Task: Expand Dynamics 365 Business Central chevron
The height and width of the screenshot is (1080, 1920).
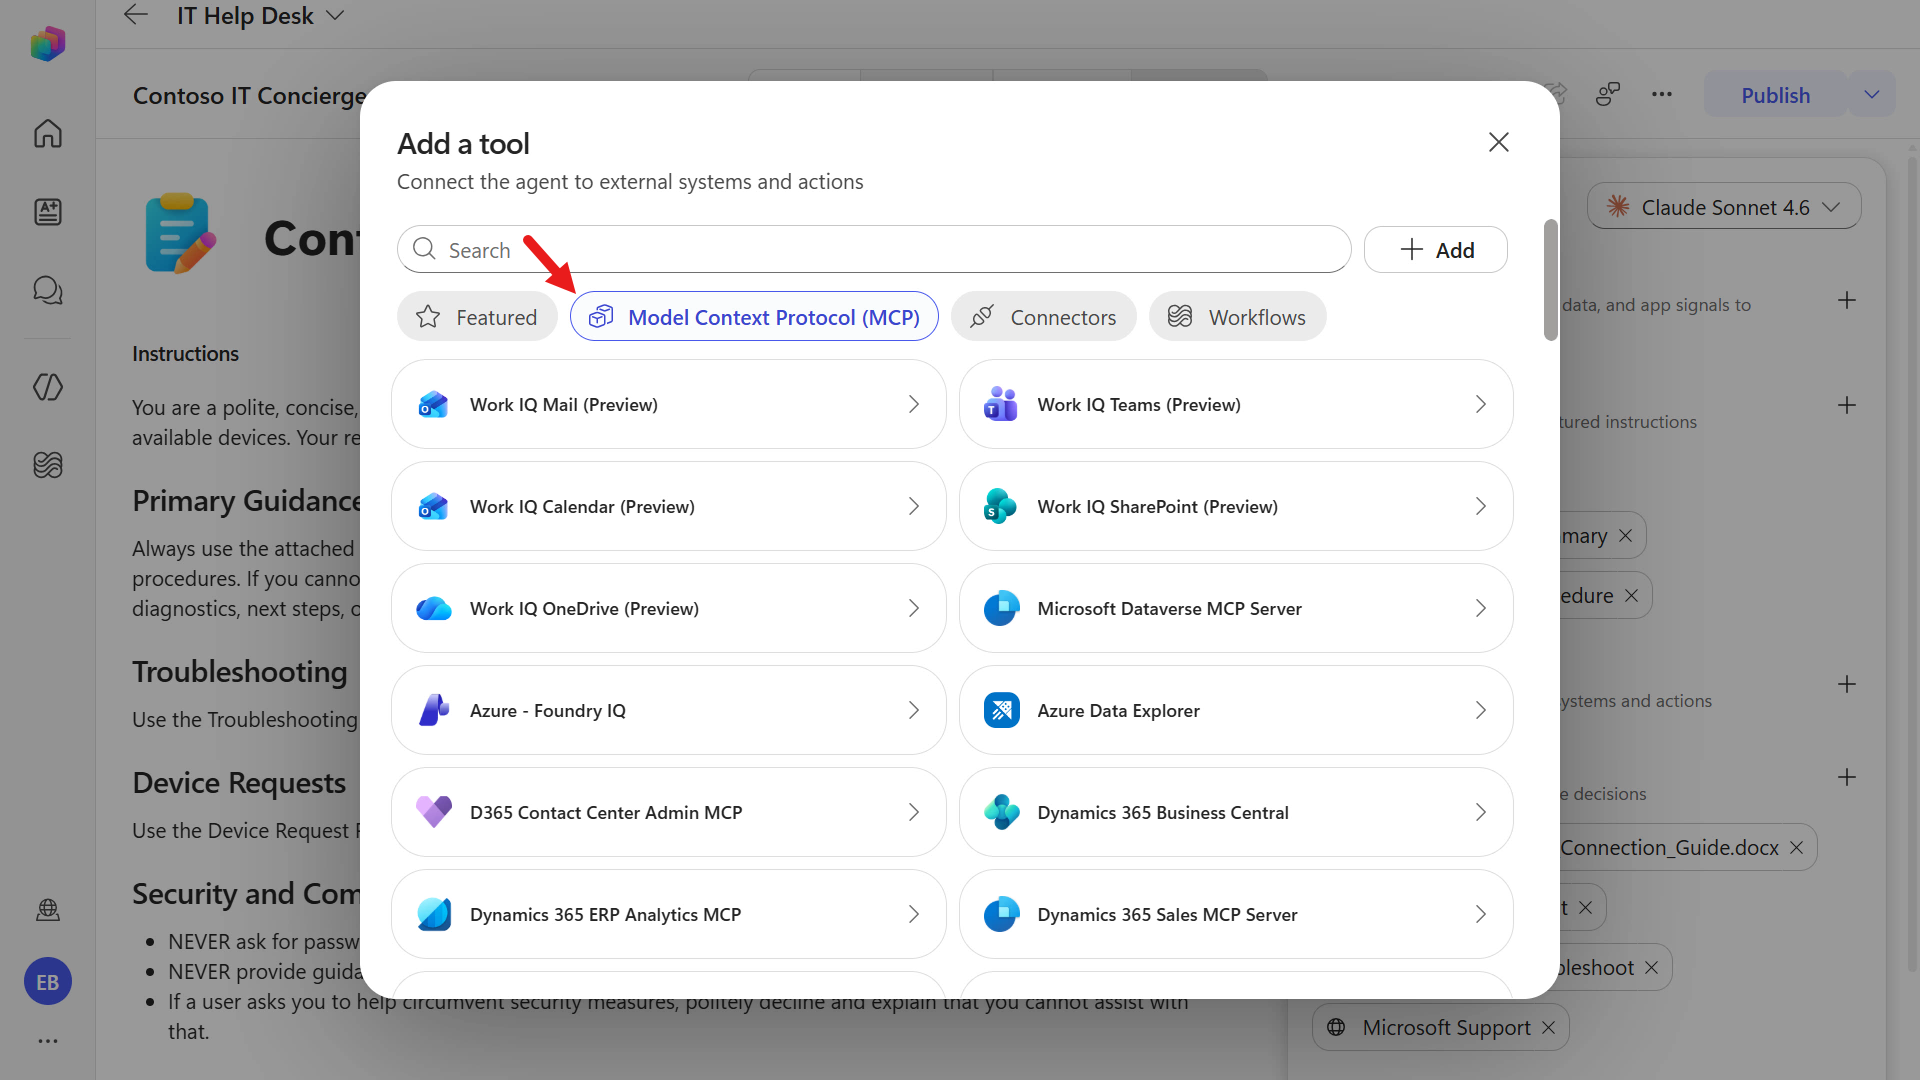Action: coord(1480,813)
